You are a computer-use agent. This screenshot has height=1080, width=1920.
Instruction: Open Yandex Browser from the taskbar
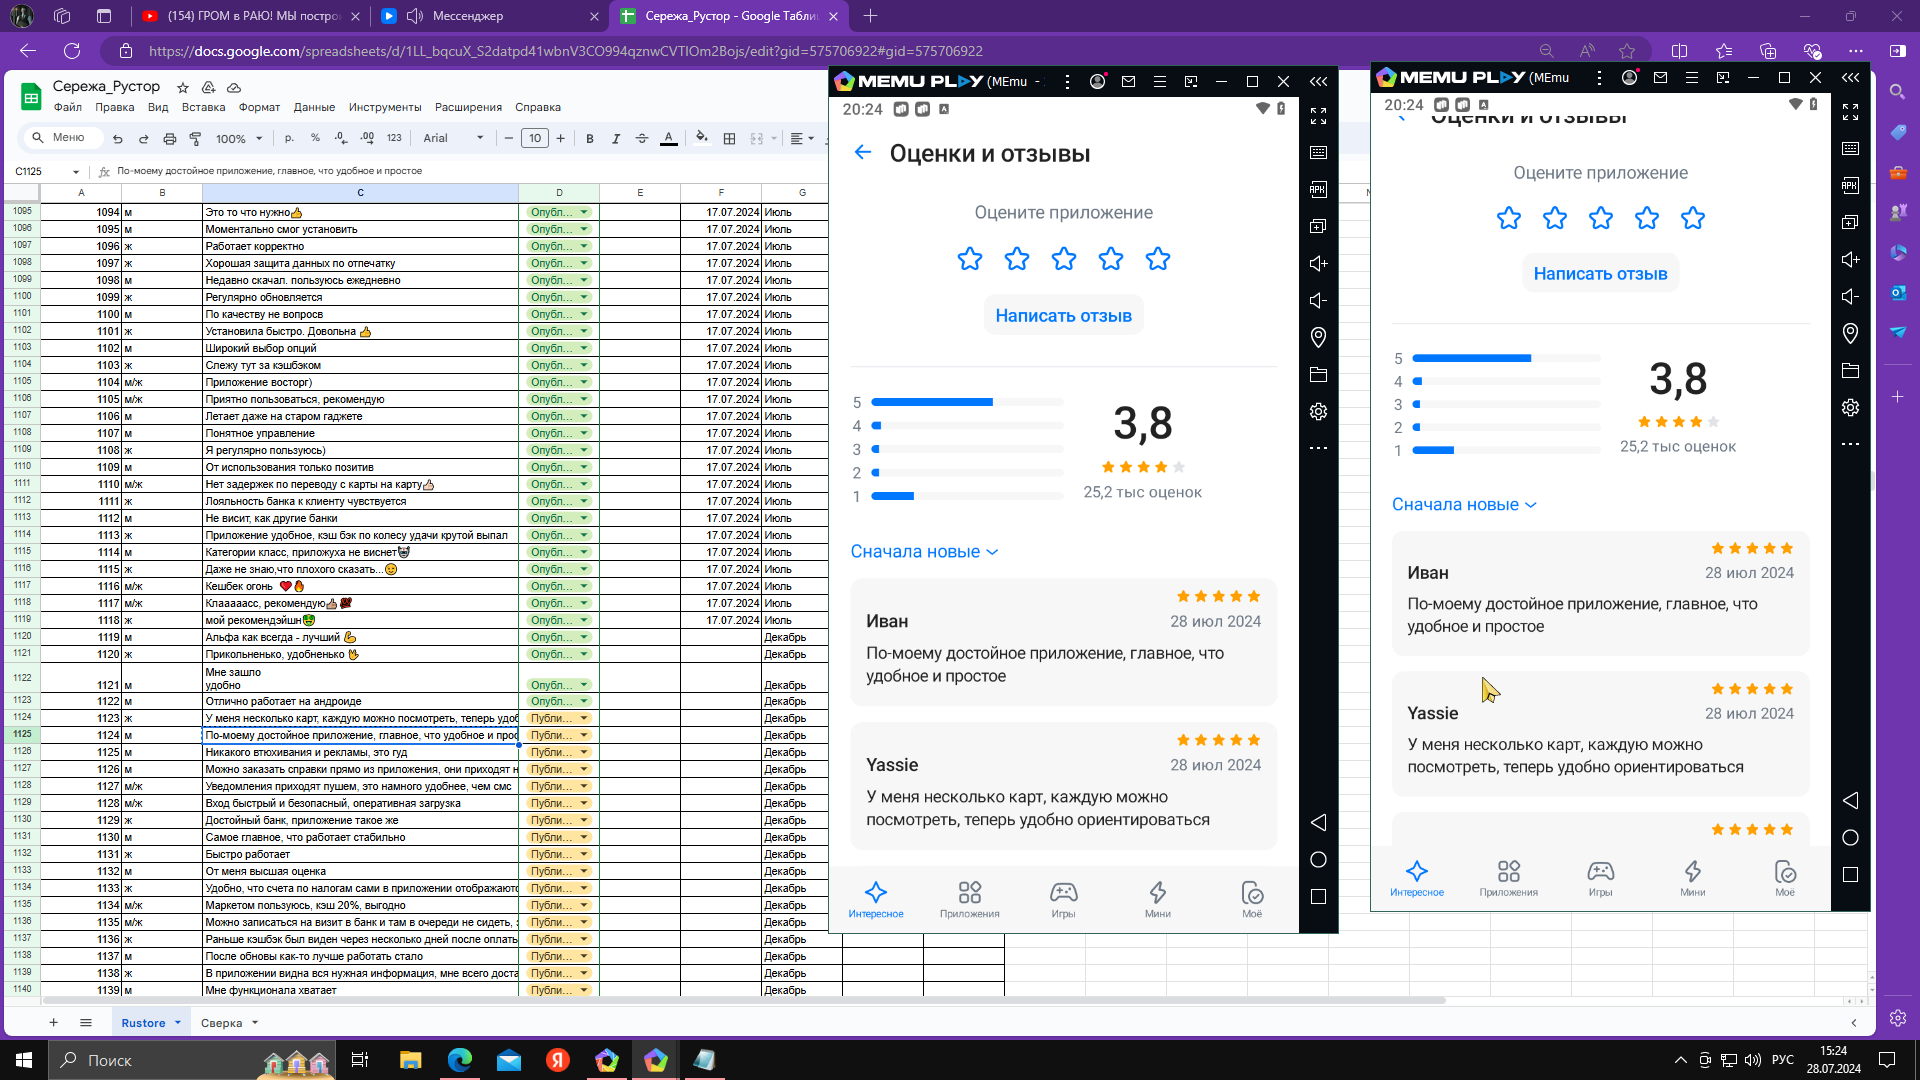[558, 1060]
